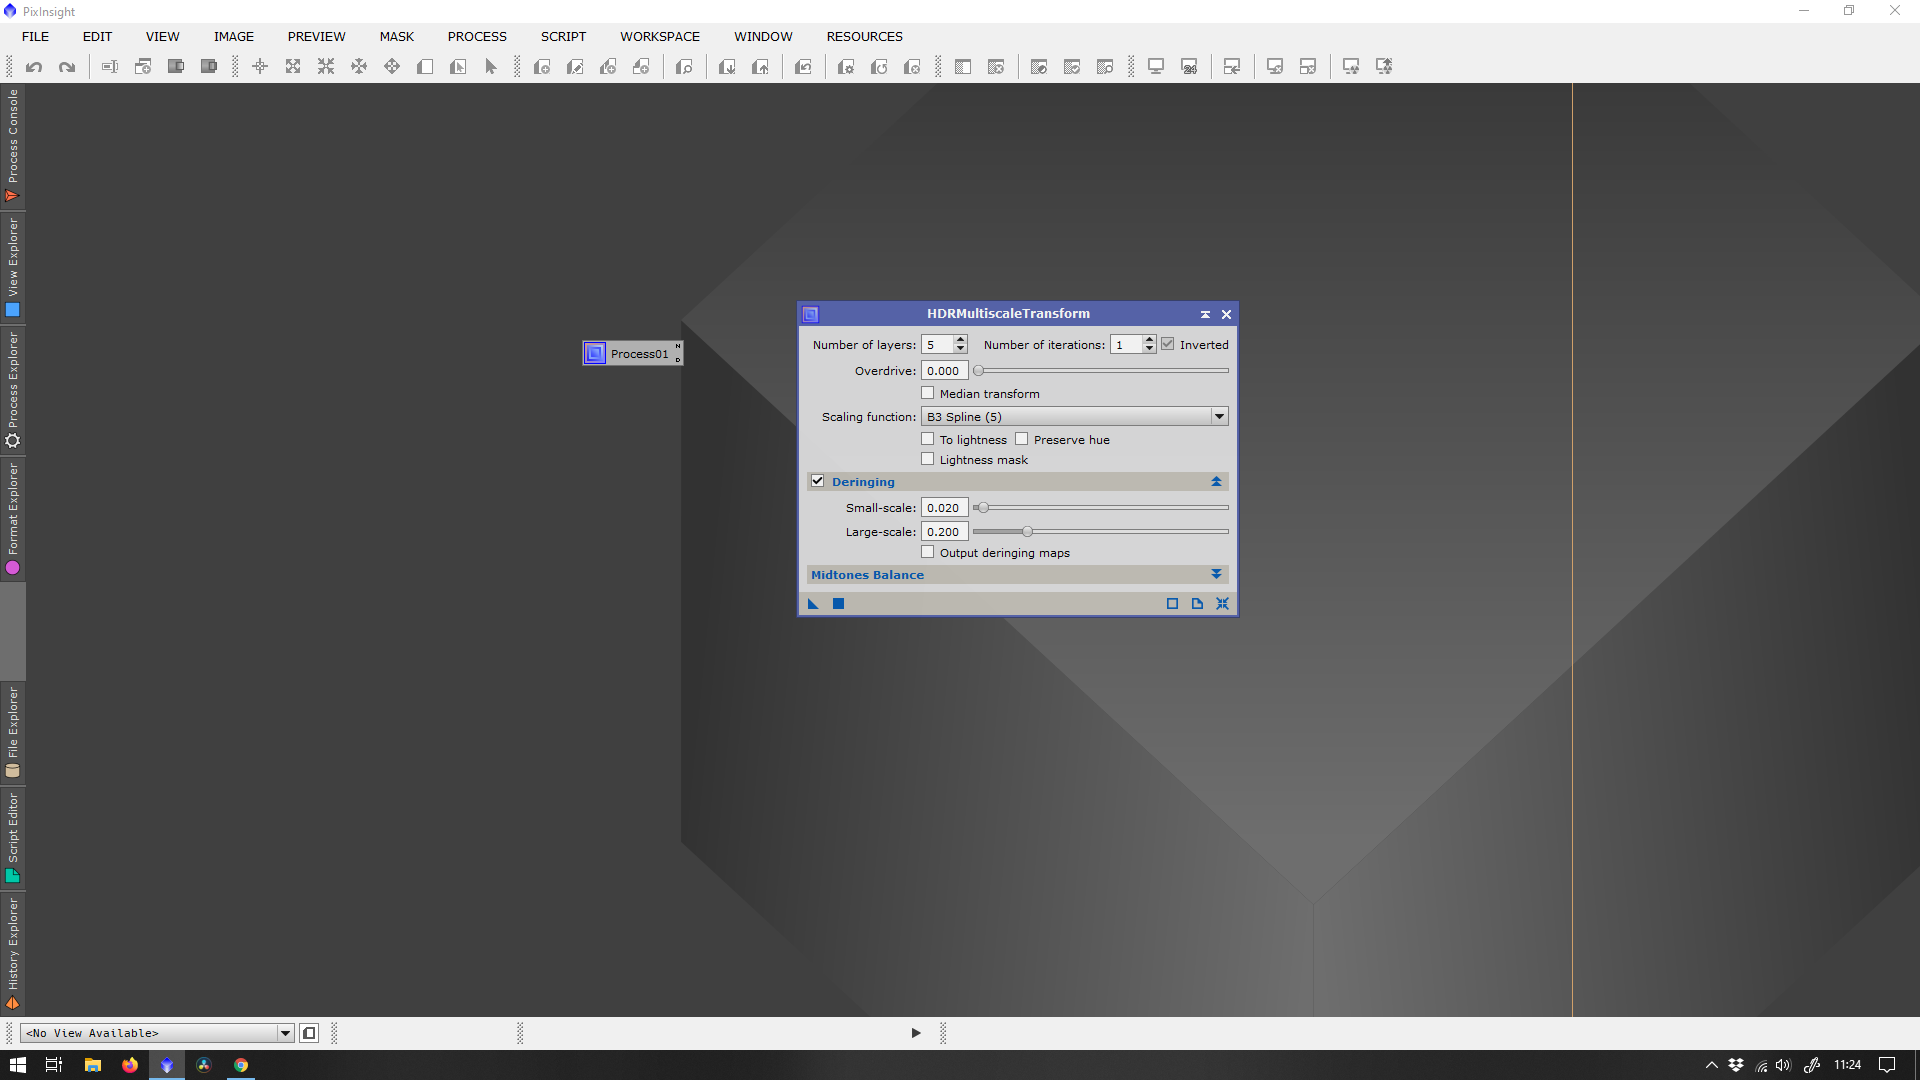Enable Output deringing maps checkbox

[927, 552]
